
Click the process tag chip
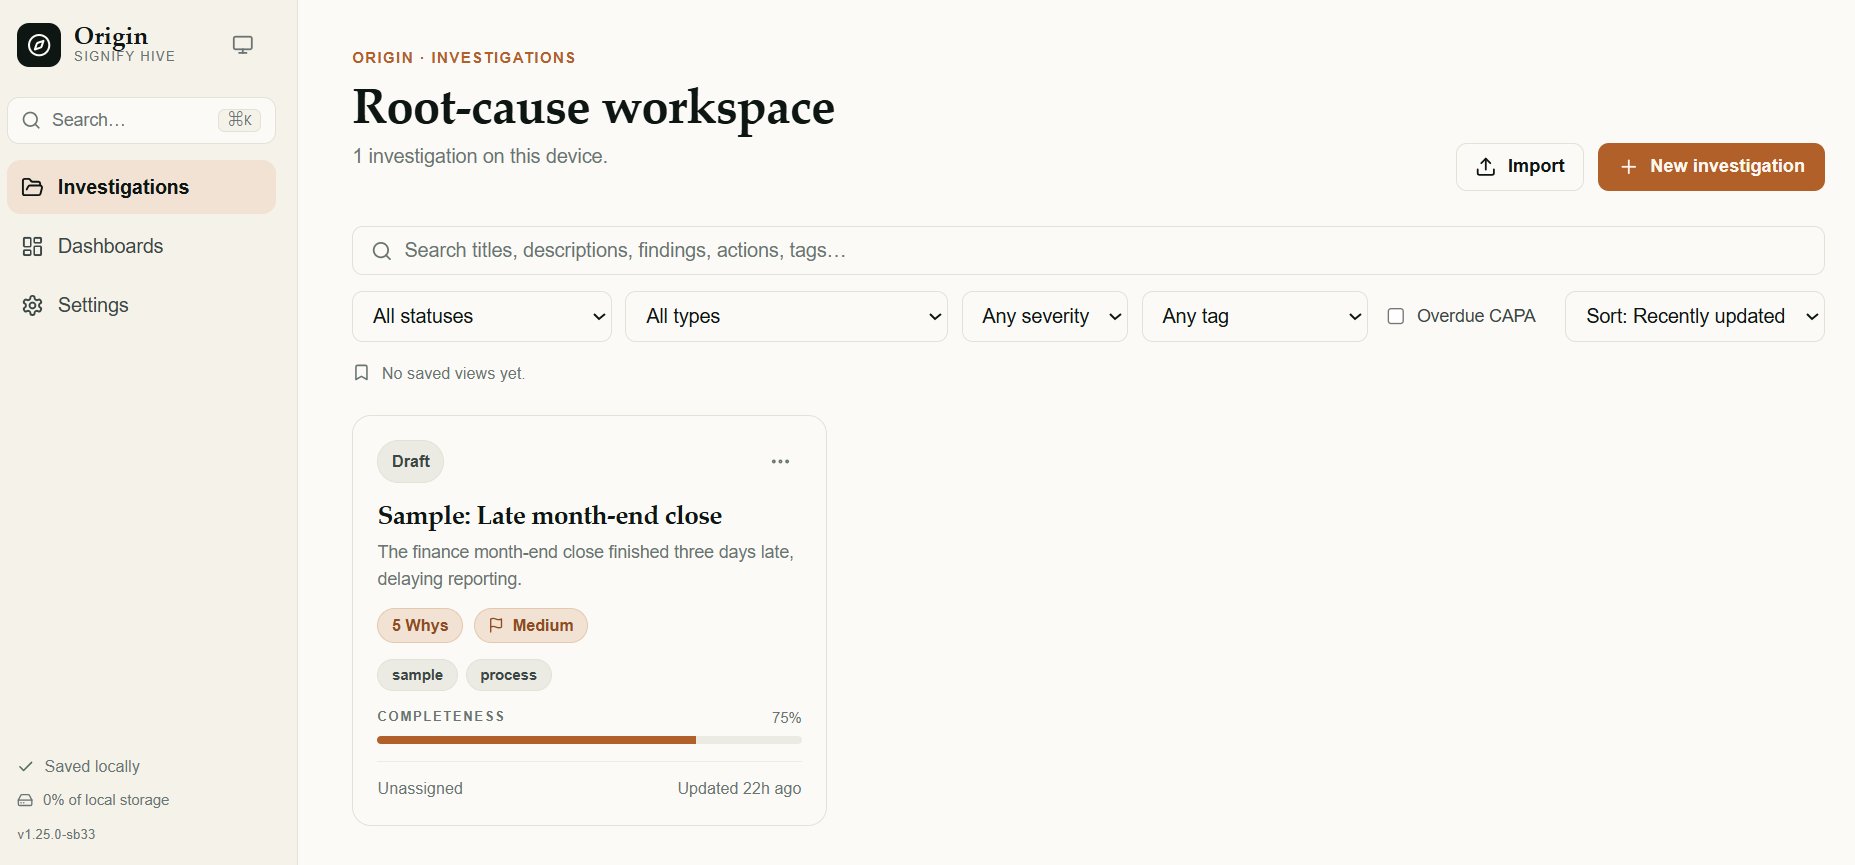pos(508,675)
